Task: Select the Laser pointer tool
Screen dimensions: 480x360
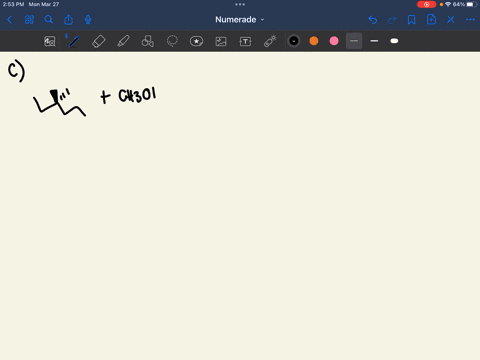Action: point(270,41)
